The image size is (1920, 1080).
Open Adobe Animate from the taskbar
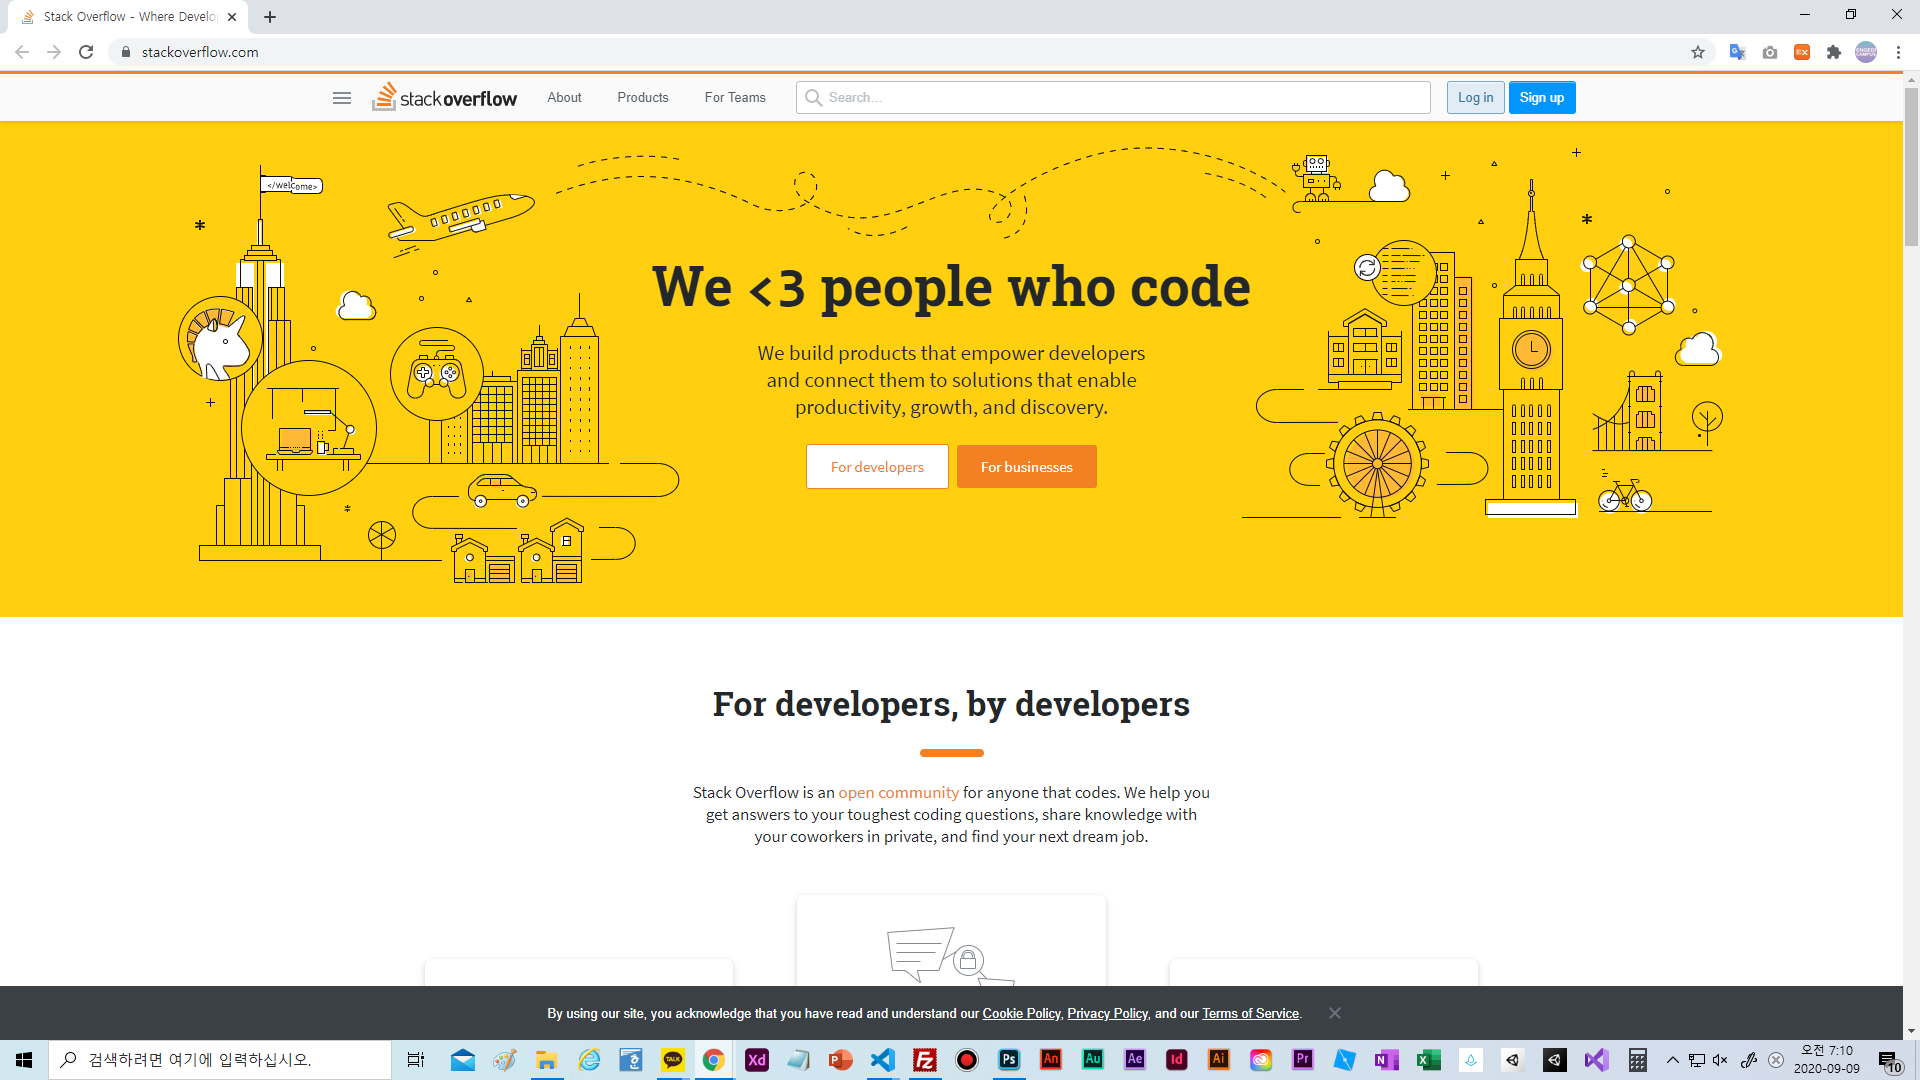(1051, 1060)
